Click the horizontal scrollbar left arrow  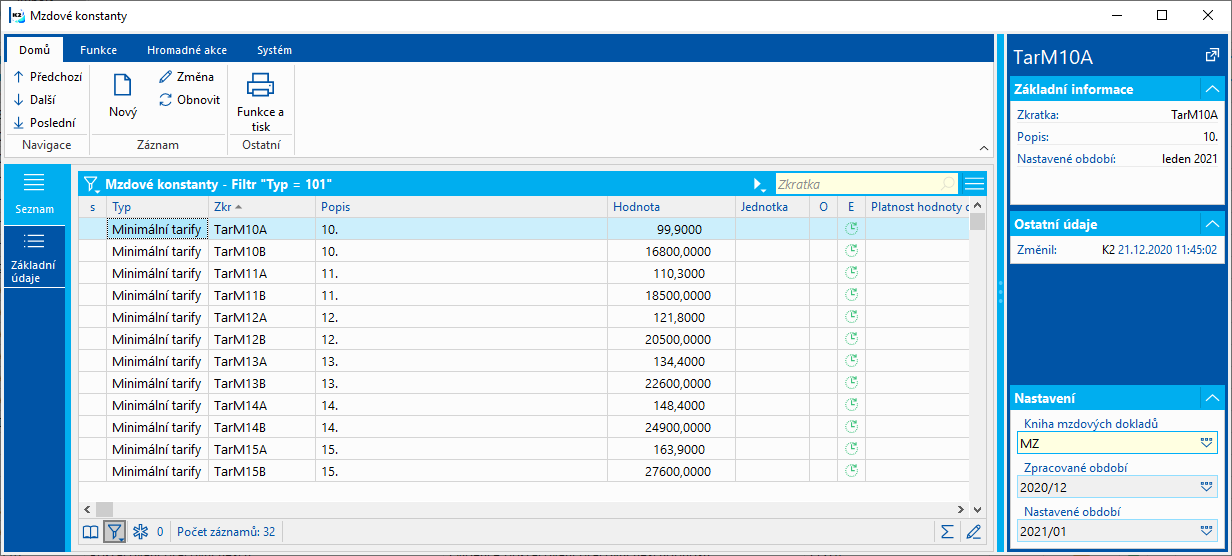click(87, 509)
